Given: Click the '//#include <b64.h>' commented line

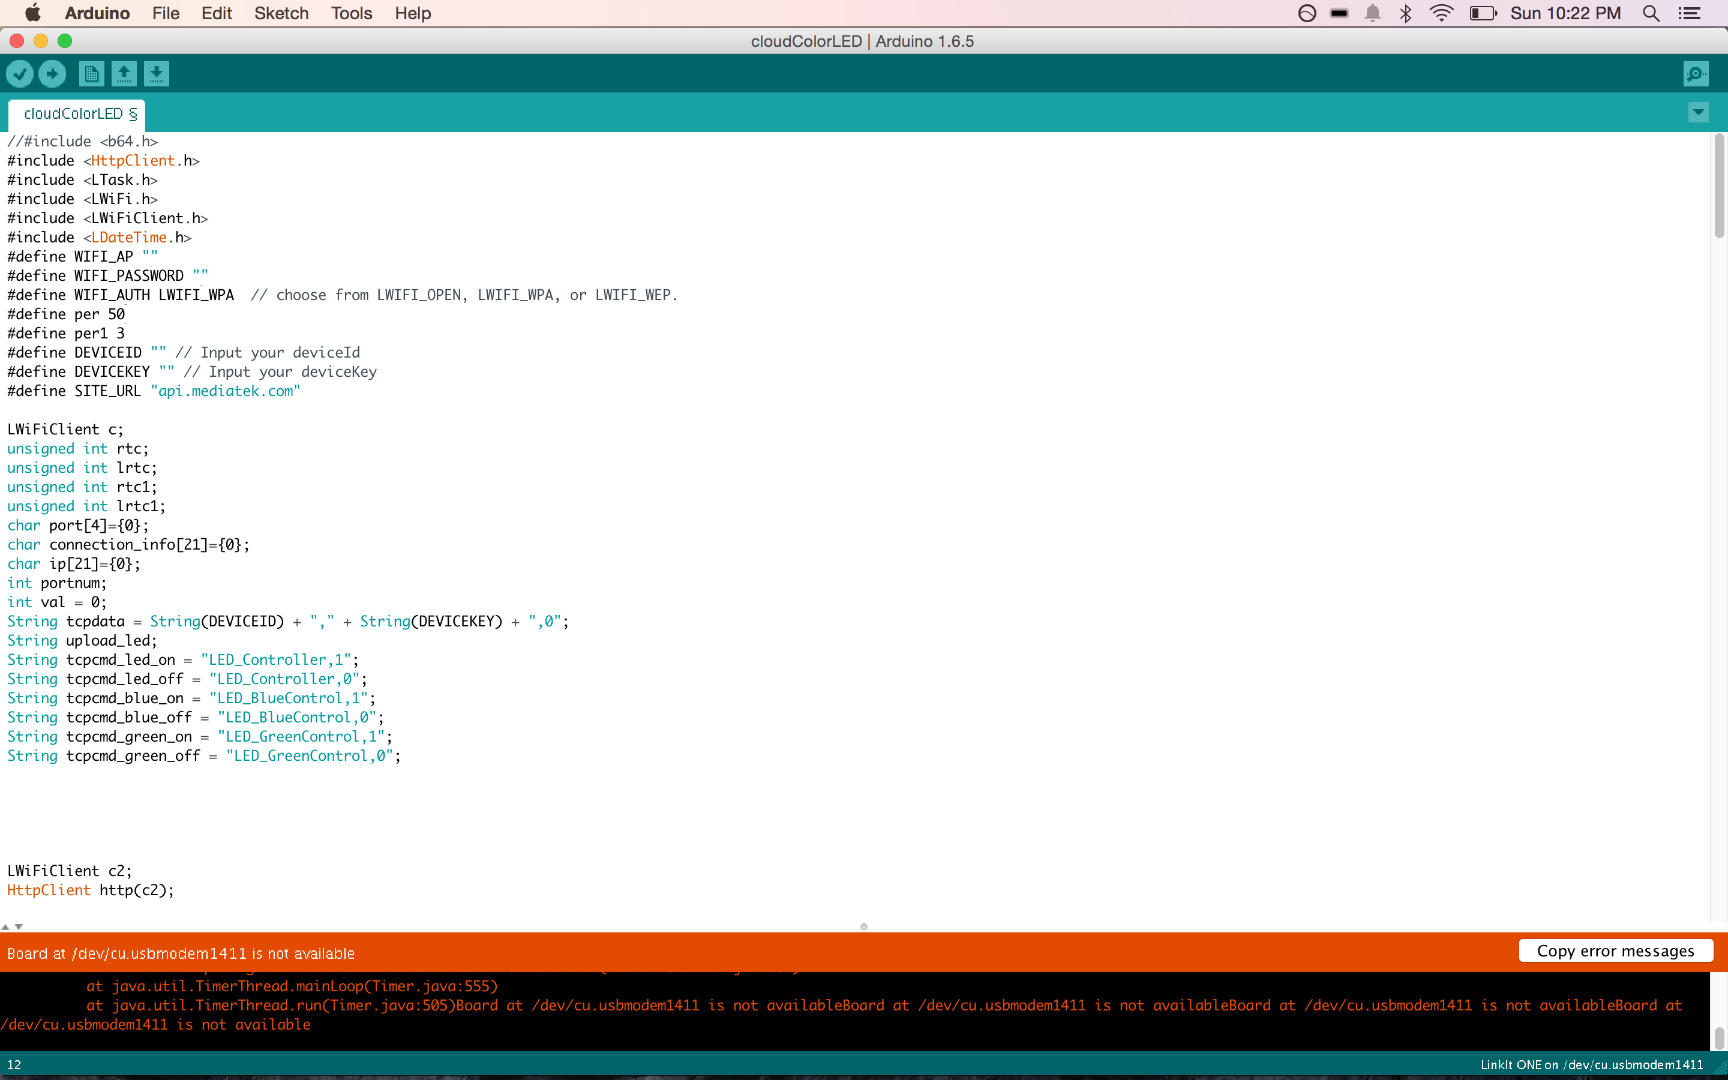Looking at the screenshot, I should pos(82,141).
